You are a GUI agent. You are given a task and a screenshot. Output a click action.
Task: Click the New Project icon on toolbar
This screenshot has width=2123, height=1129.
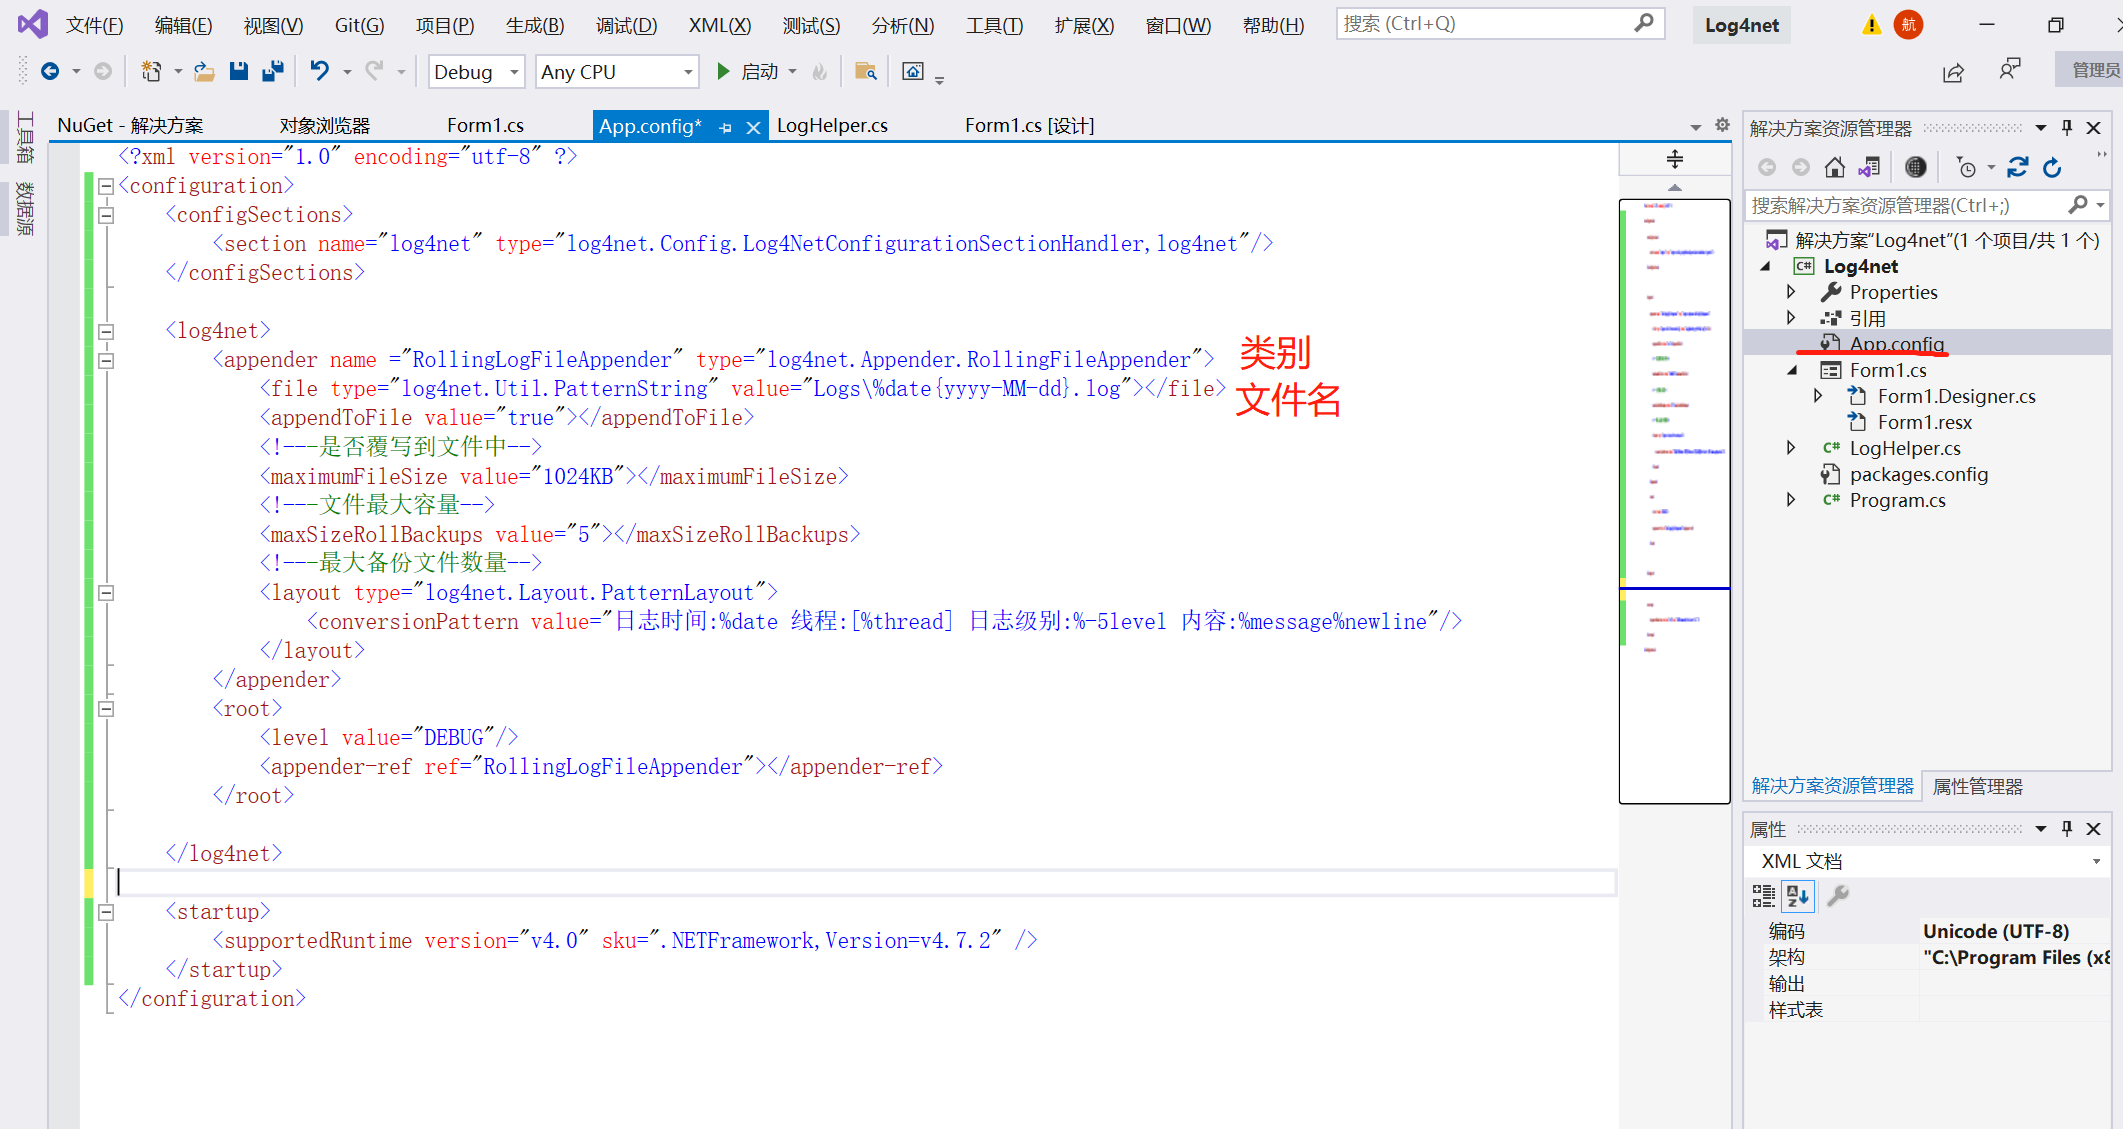(x=152, y=71)
